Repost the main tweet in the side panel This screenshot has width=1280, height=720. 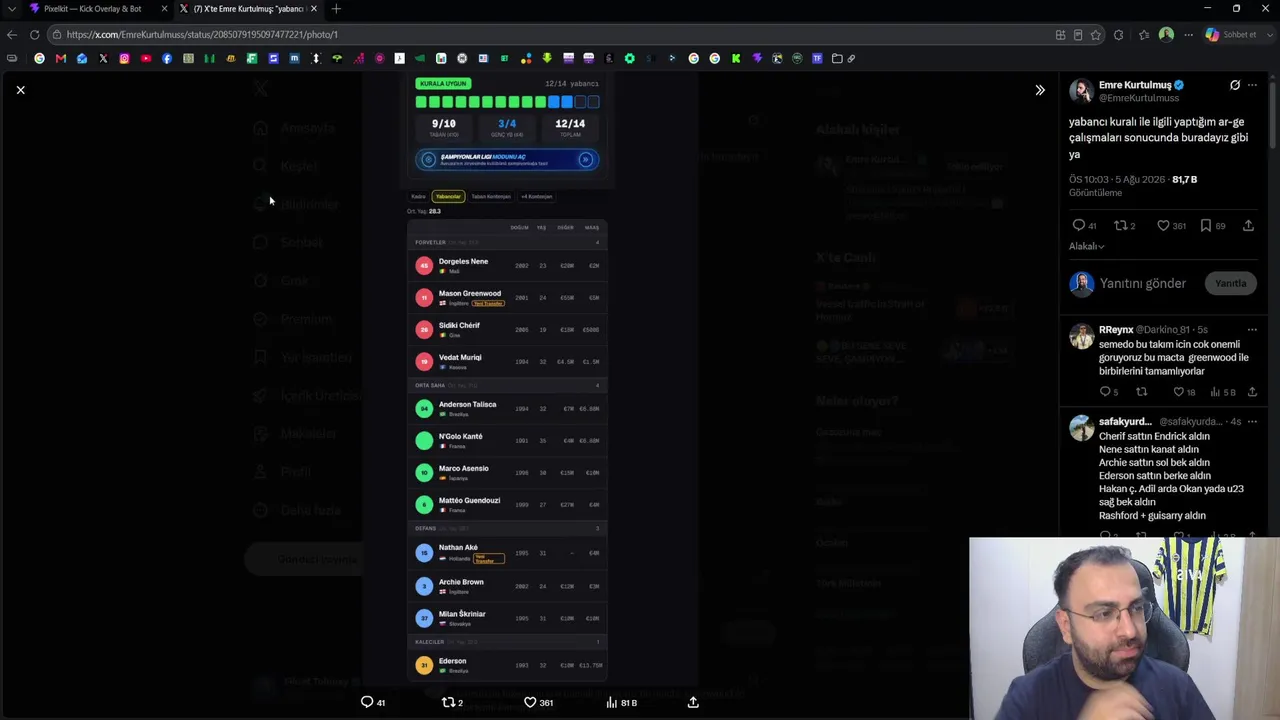click(1121, 226)
